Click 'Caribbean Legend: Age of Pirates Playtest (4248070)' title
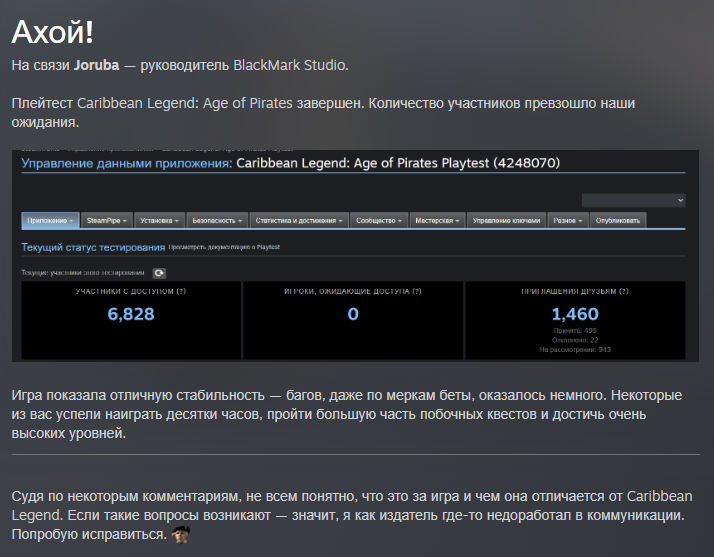 pyautogui.click(x=398, y=163)
